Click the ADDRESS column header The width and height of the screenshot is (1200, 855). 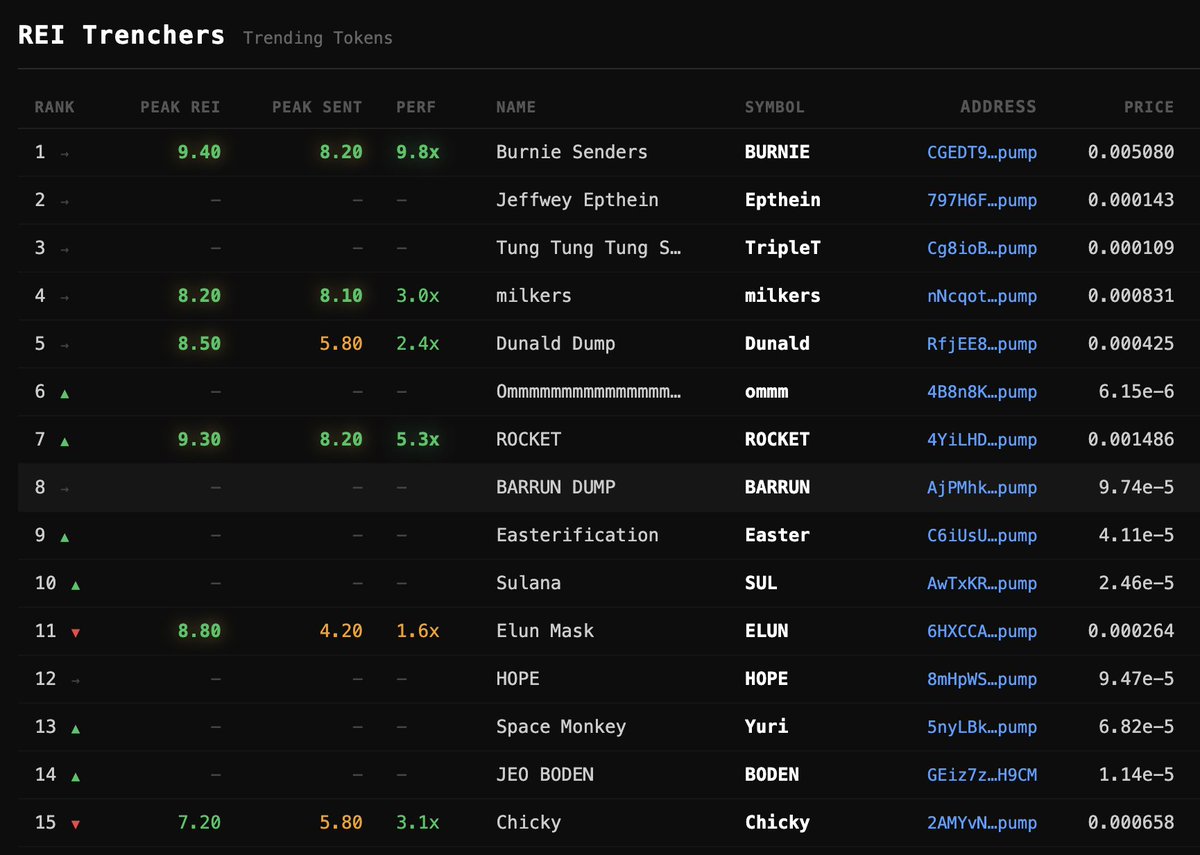pos(998,107)
